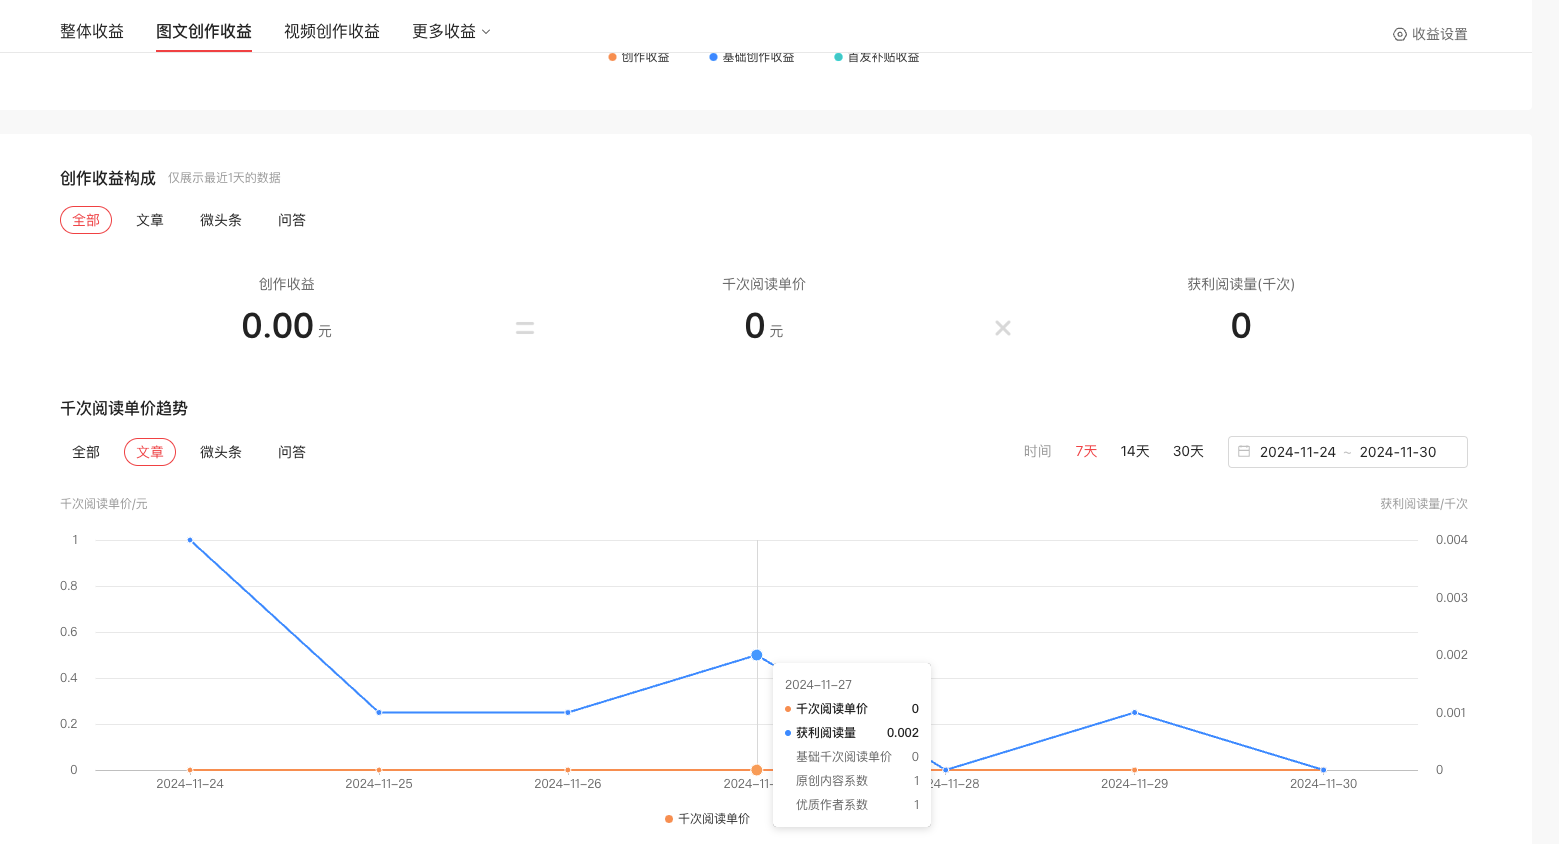Select 问答 filter under 创作收益构成

(292, 220)
